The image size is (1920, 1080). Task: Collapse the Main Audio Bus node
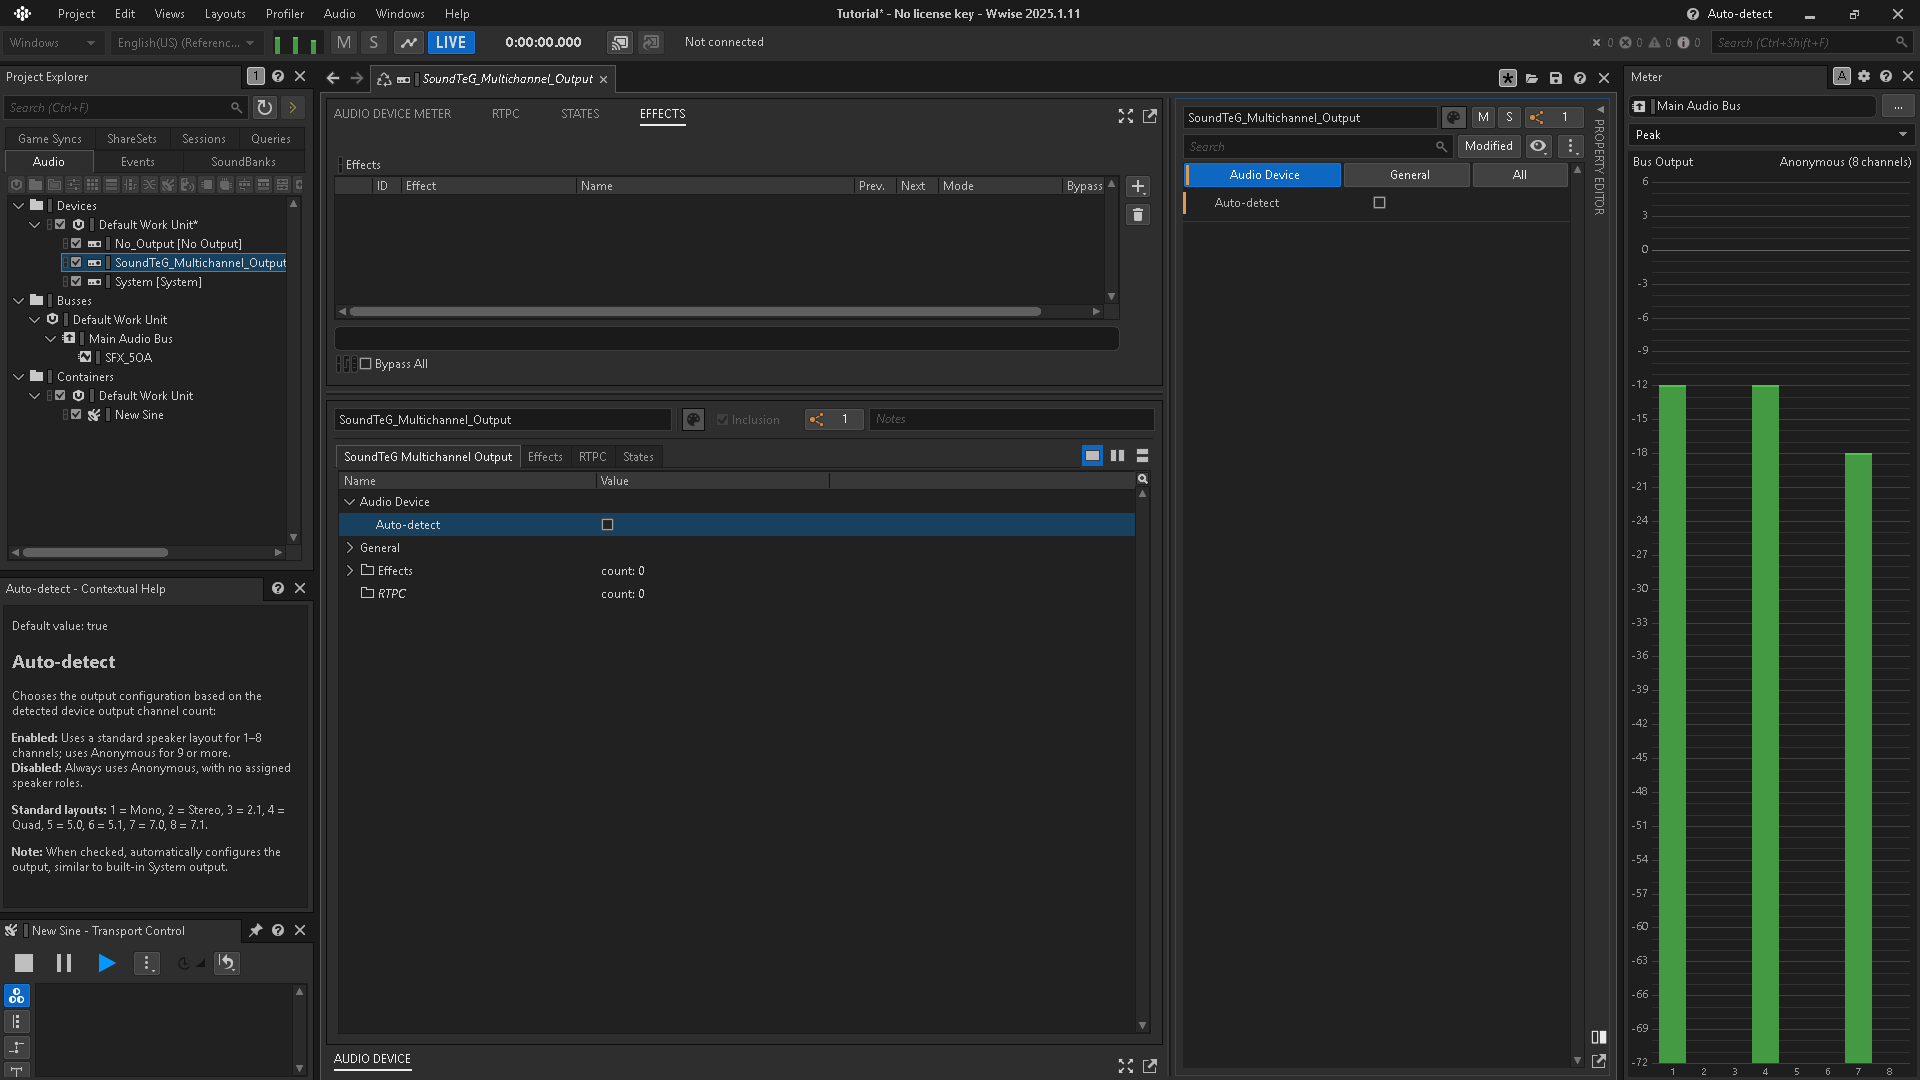click(51, 339)
